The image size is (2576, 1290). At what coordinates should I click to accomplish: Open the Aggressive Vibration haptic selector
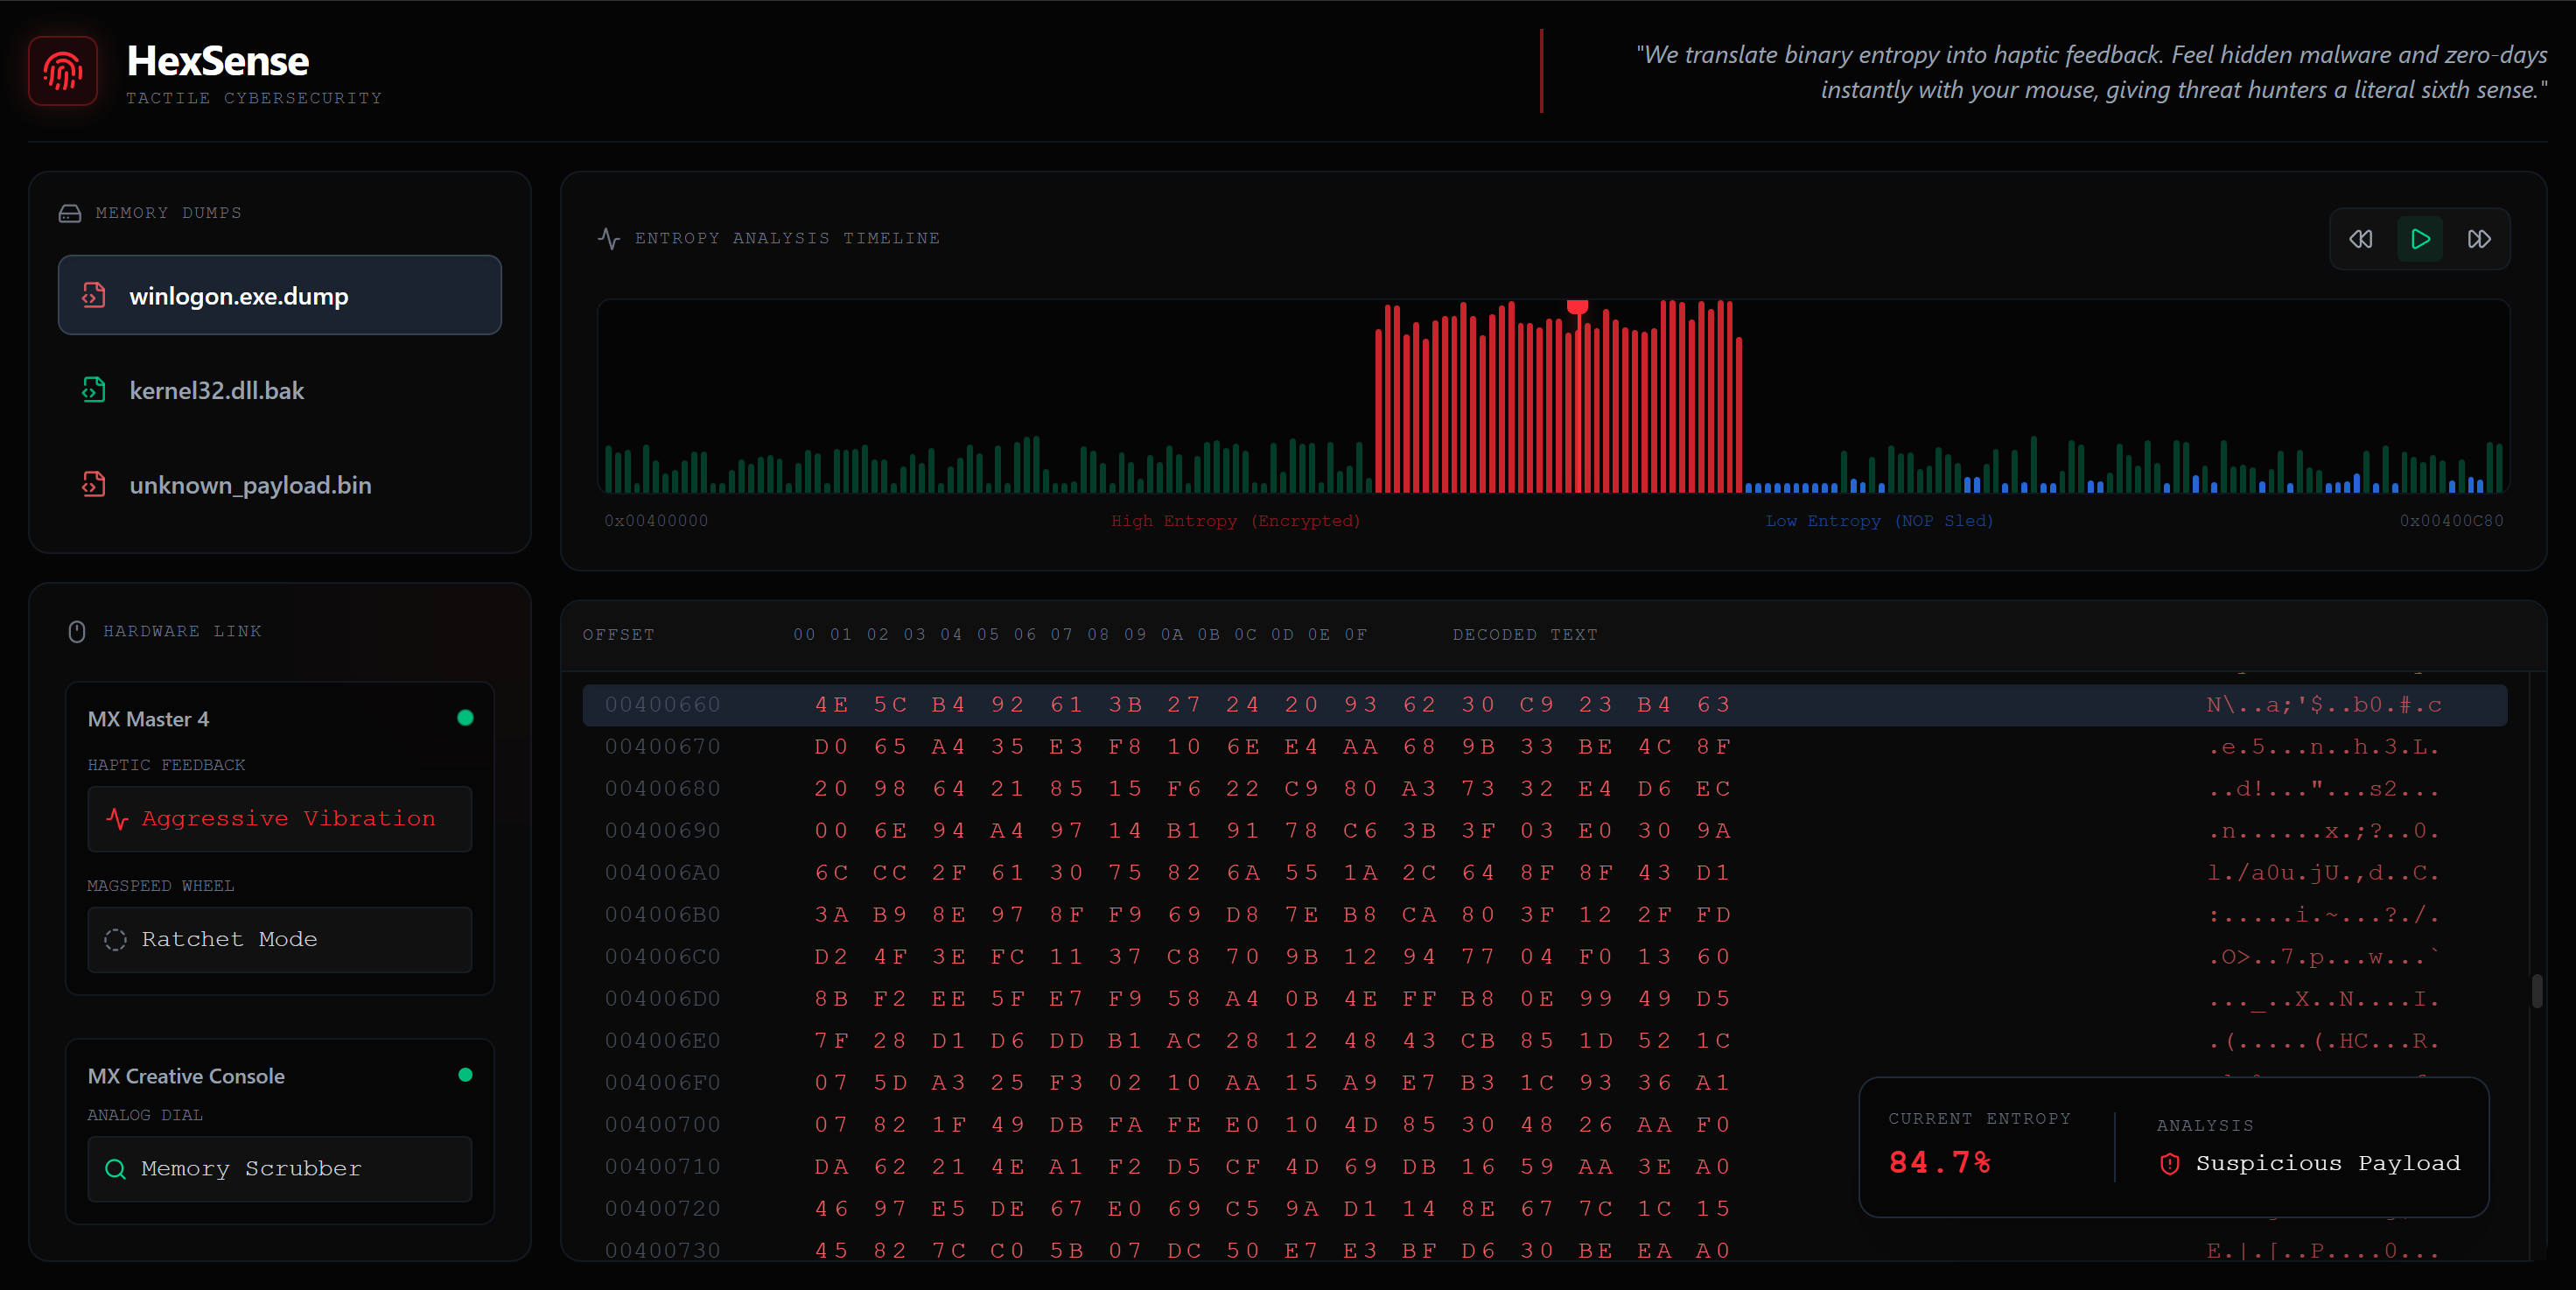click(279, 819)
